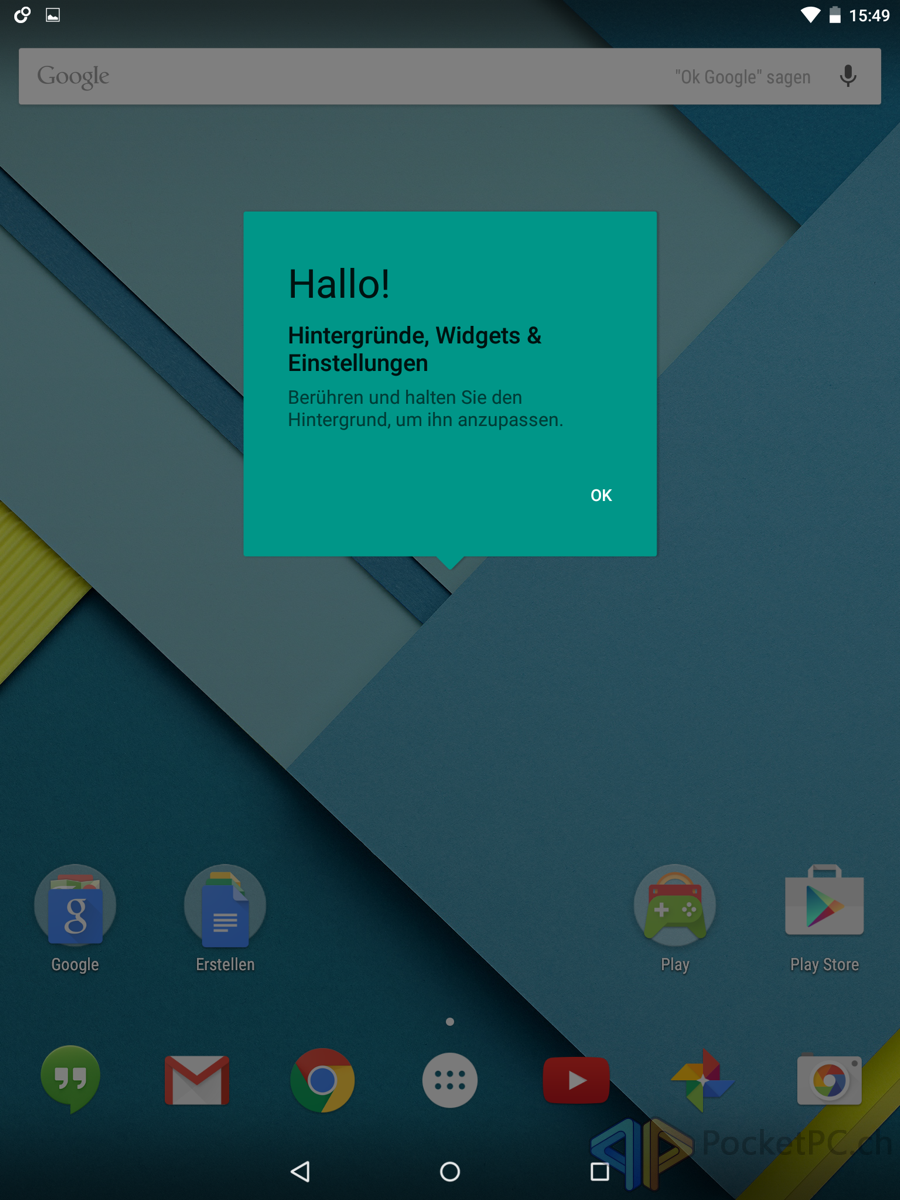Tap the home screen page indicator dot
Viewport: 900px width, 1200px height.
450,1022
